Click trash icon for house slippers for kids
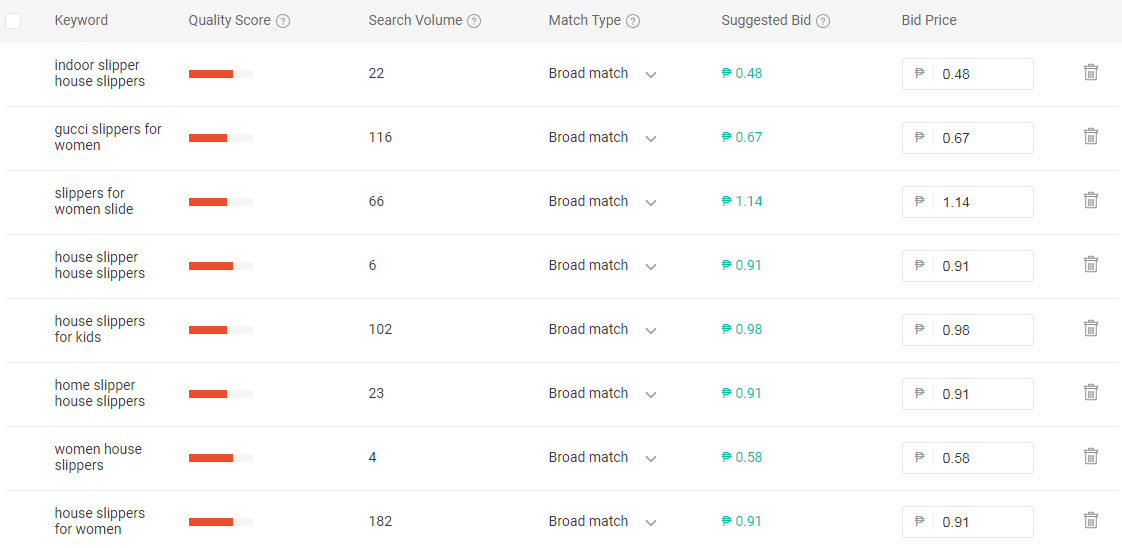Screen dimensions: 1122x548 pos(1091,328)
